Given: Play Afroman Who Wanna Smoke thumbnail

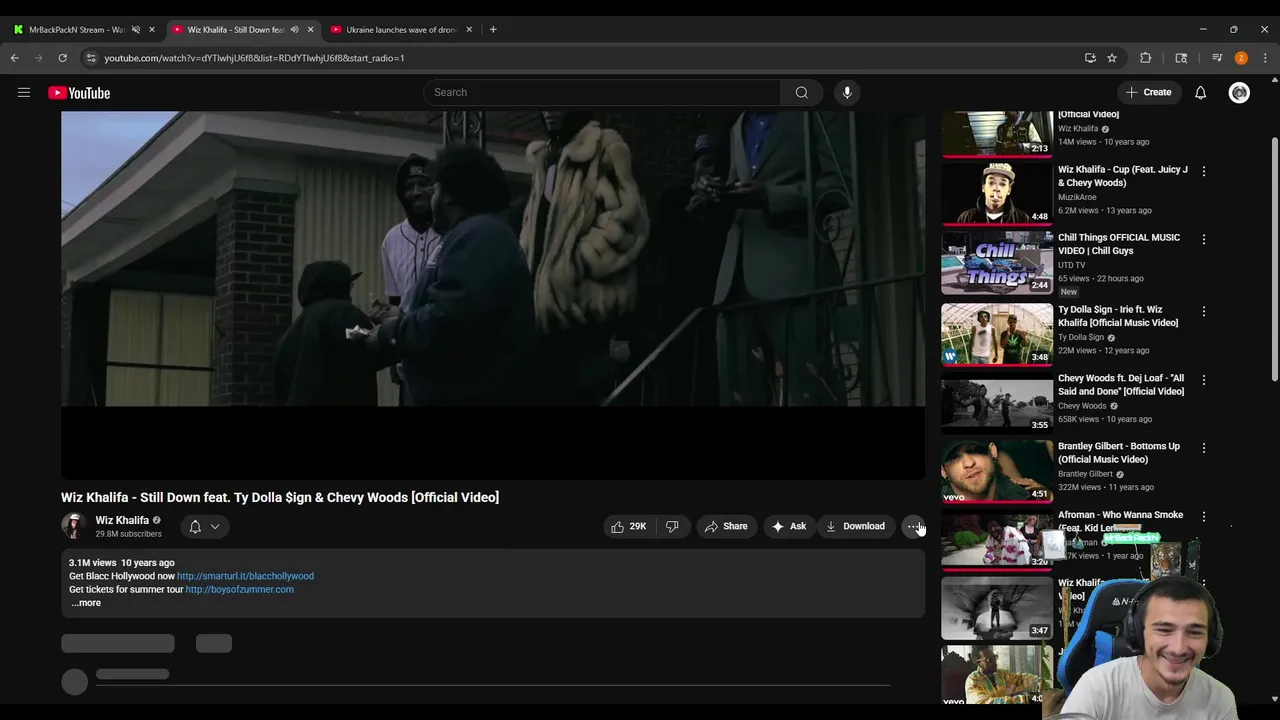Looking at the screenshot, I should (997, 540).
